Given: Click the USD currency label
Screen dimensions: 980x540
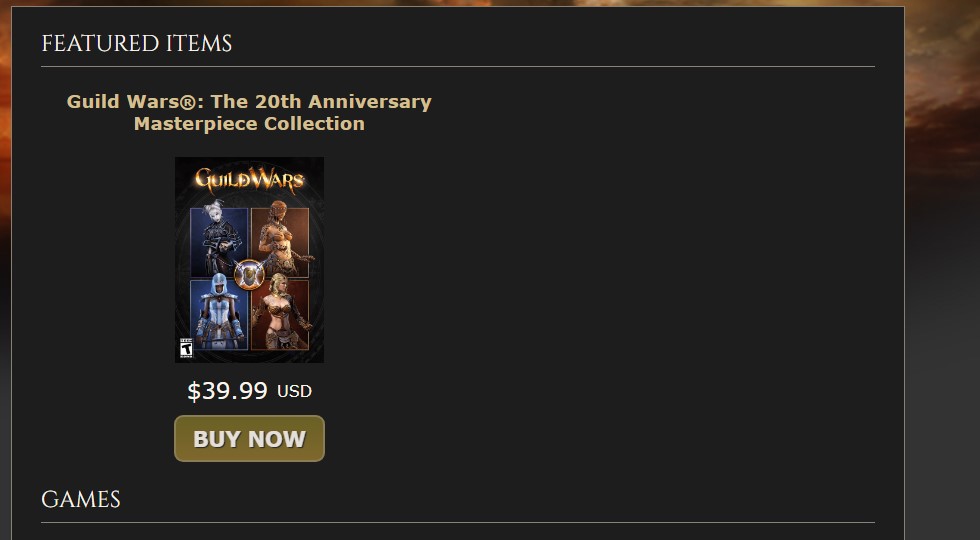Looking at the screenshot, I should coord(294,392).
